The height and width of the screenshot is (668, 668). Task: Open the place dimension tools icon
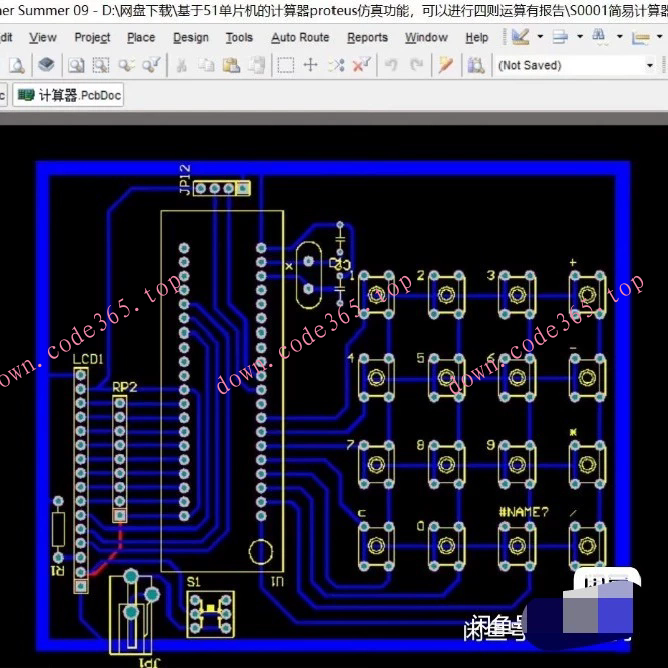tap(640, 37)
